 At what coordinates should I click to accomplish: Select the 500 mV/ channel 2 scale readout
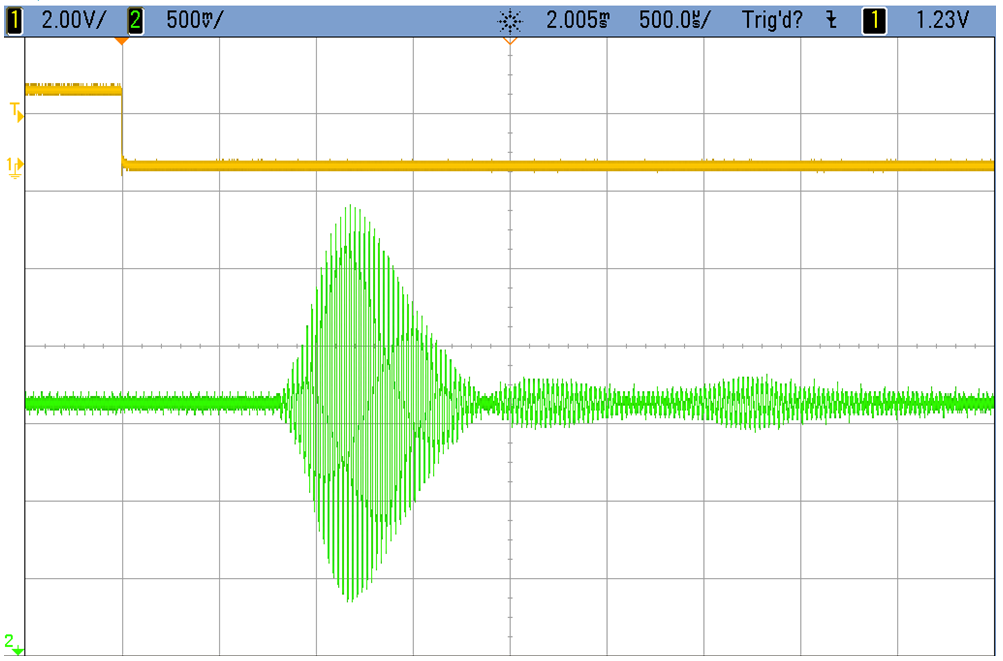tap(195, 20)
